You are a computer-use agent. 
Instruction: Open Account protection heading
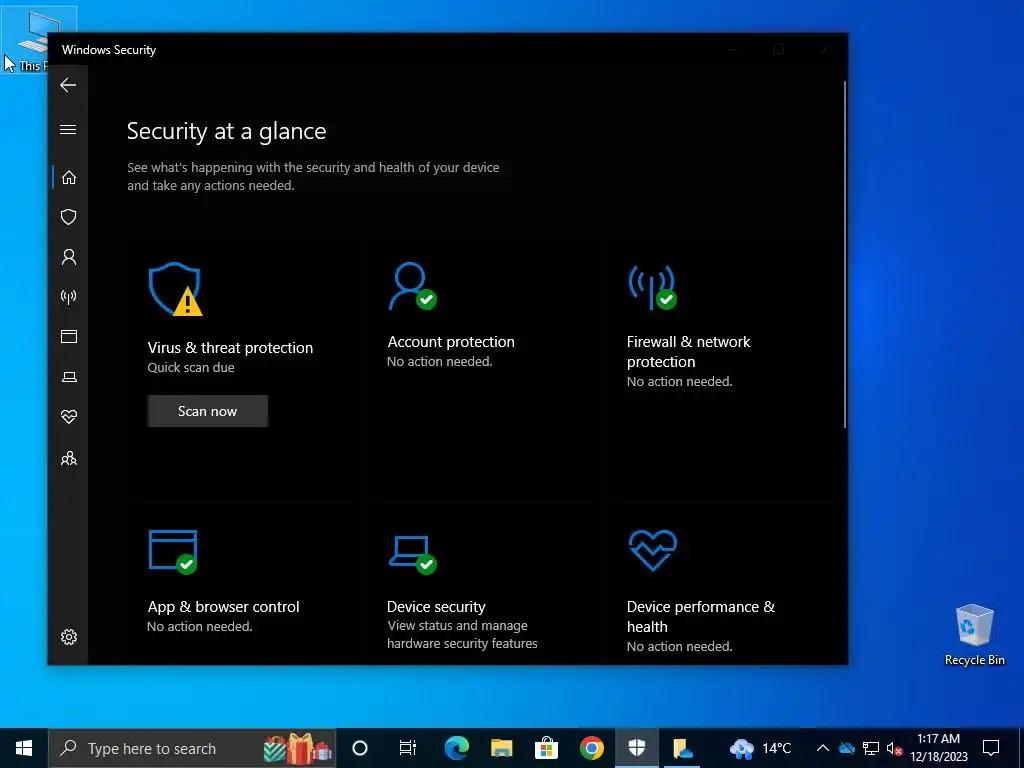pyautogui.click(x=451, y=342)
